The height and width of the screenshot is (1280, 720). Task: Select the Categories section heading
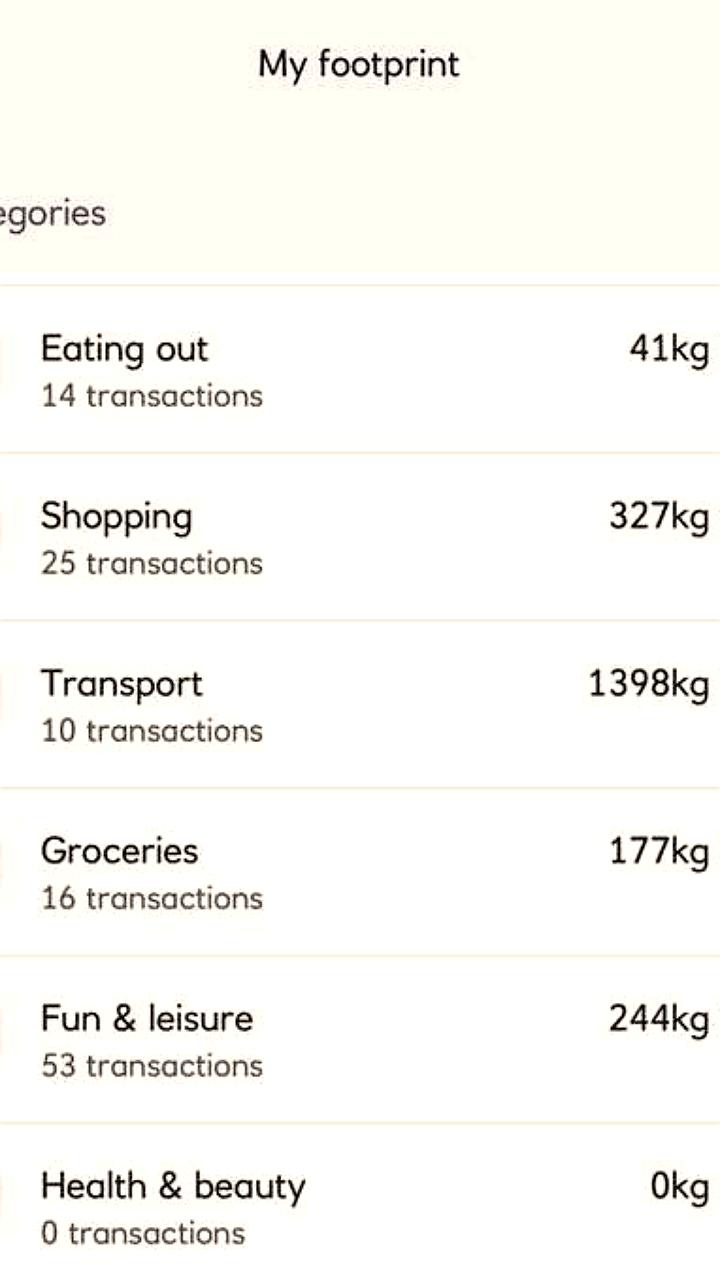[x=52, y=214]
